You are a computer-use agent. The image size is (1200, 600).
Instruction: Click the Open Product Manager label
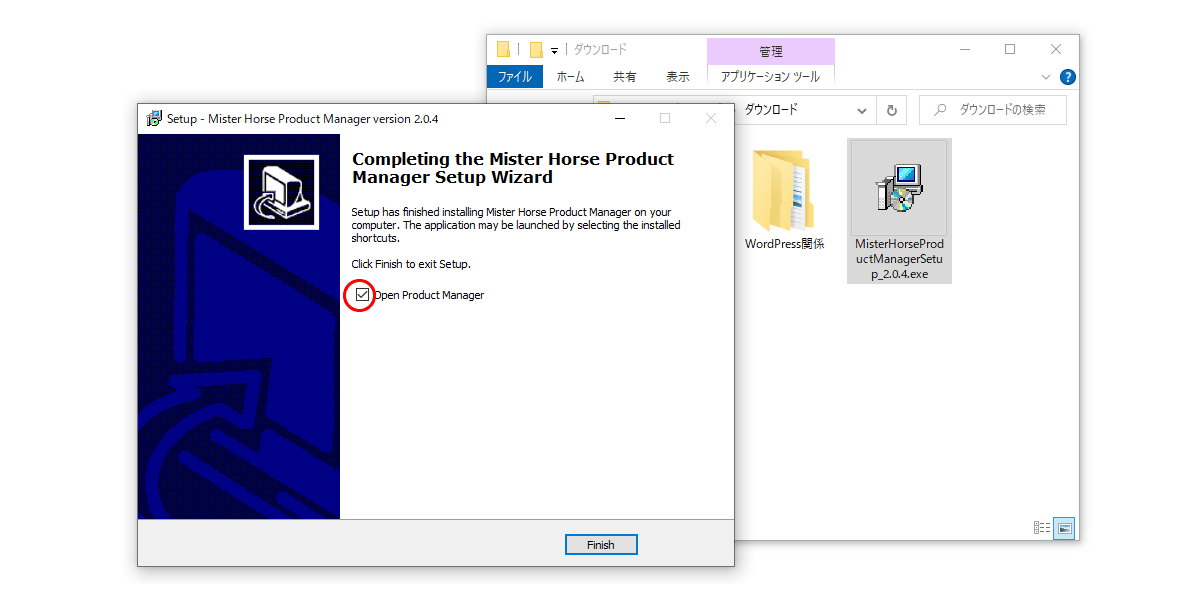coord(429,295)
